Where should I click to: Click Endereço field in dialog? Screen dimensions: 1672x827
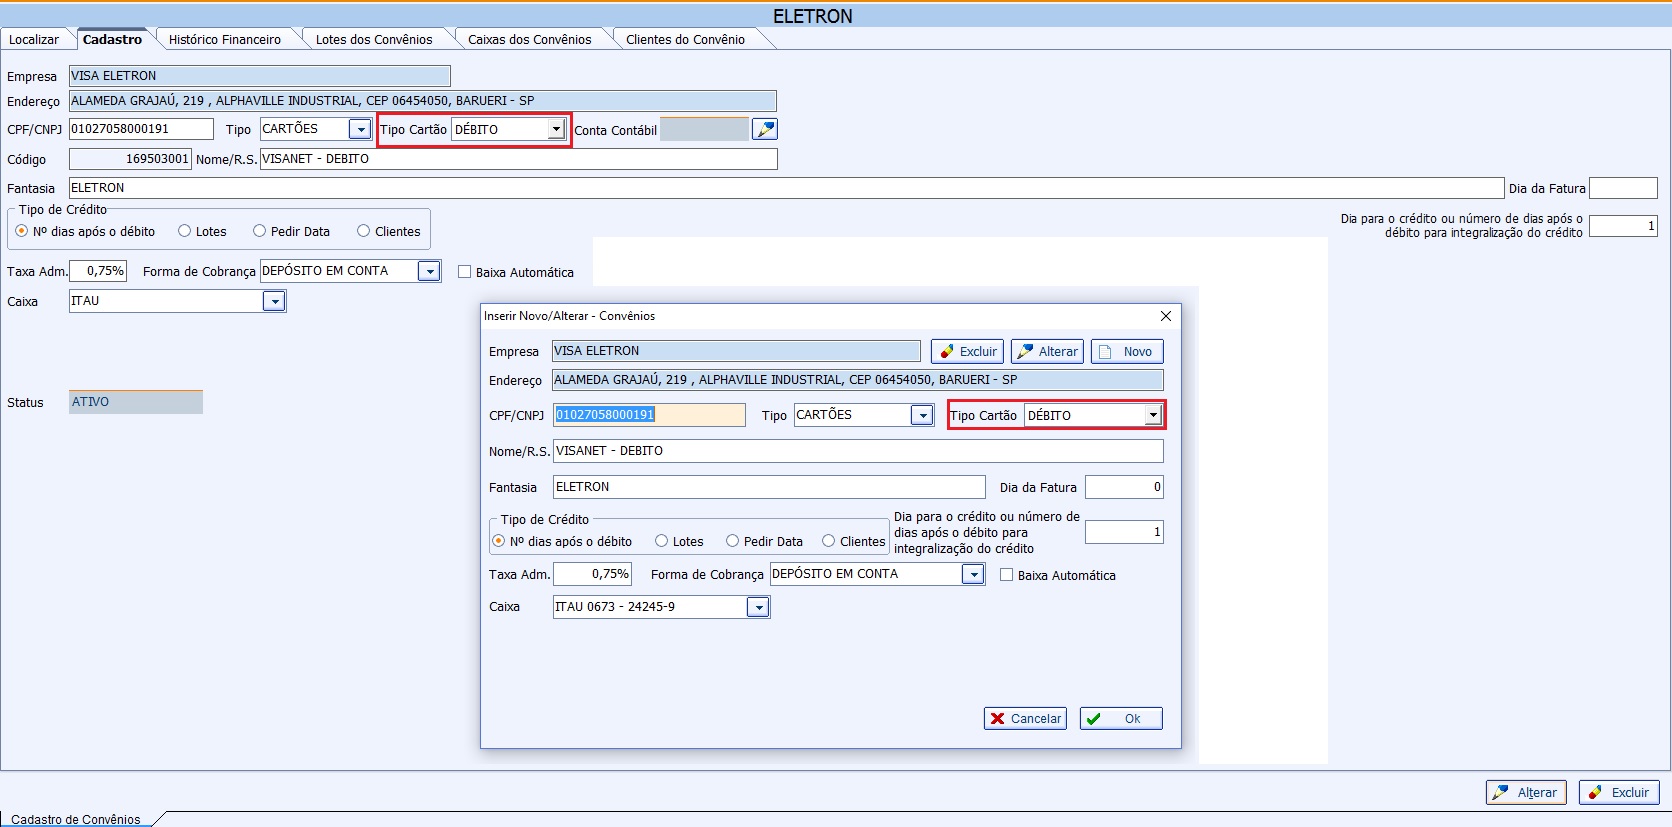858,380
